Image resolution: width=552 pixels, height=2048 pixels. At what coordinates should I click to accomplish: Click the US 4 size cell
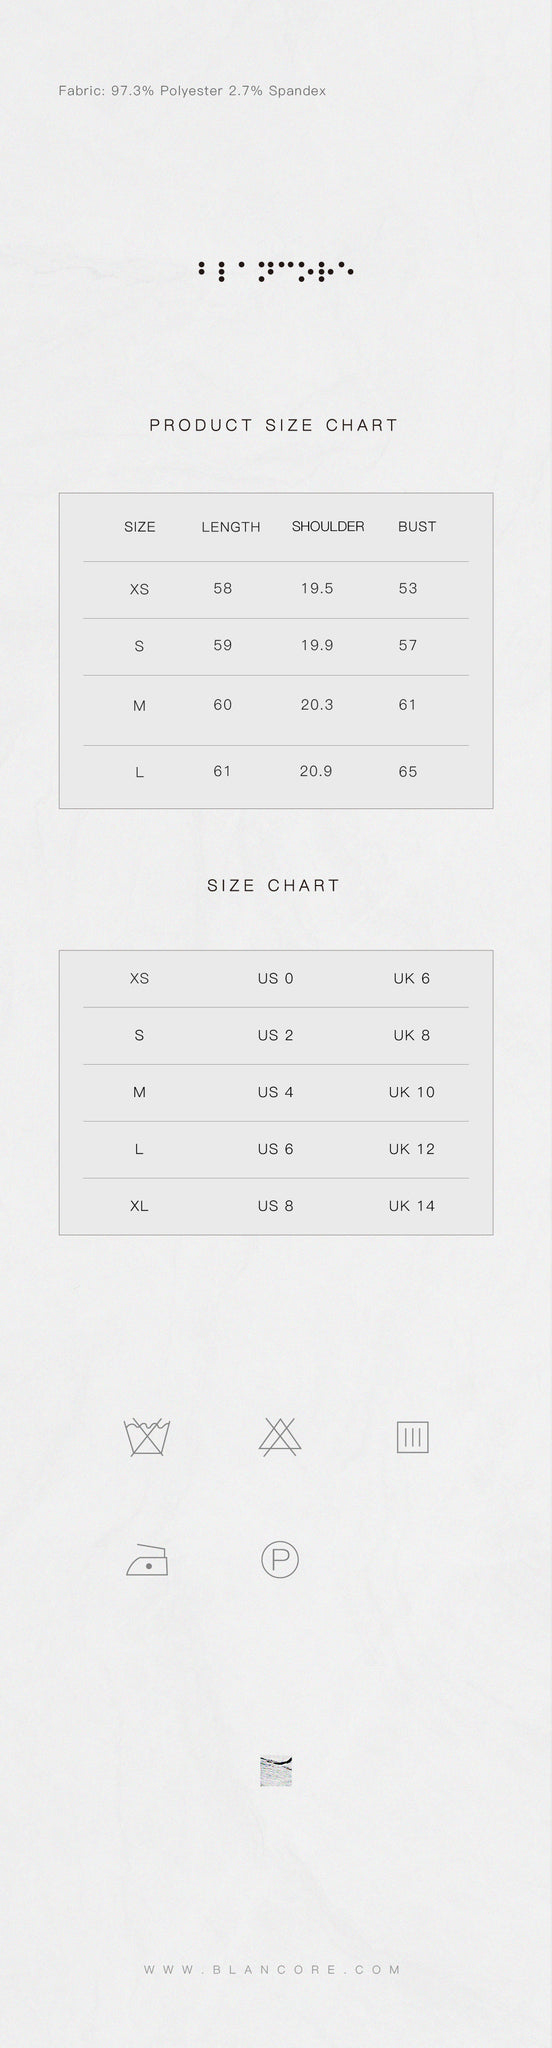pos(275,1092)
